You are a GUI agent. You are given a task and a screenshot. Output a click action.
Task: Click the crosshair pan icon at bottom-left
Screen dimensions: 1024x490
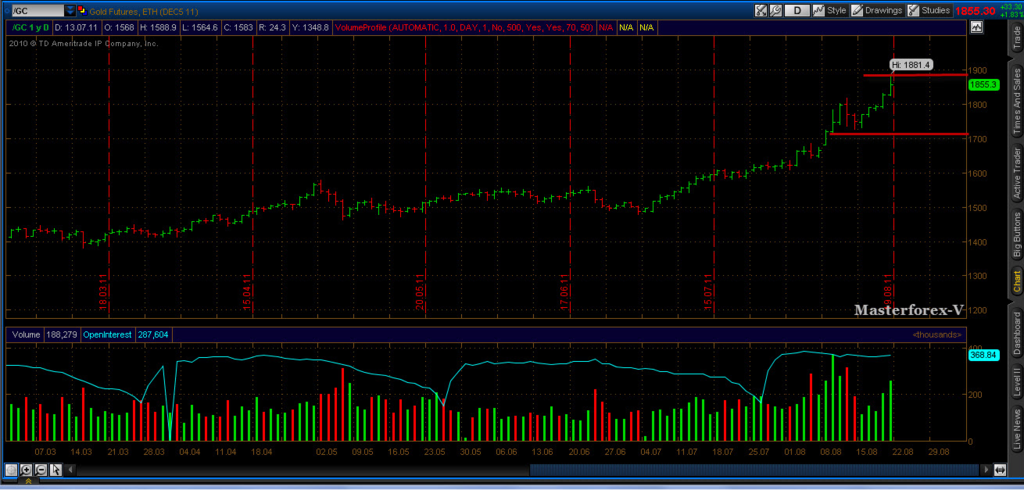point(11,469)
